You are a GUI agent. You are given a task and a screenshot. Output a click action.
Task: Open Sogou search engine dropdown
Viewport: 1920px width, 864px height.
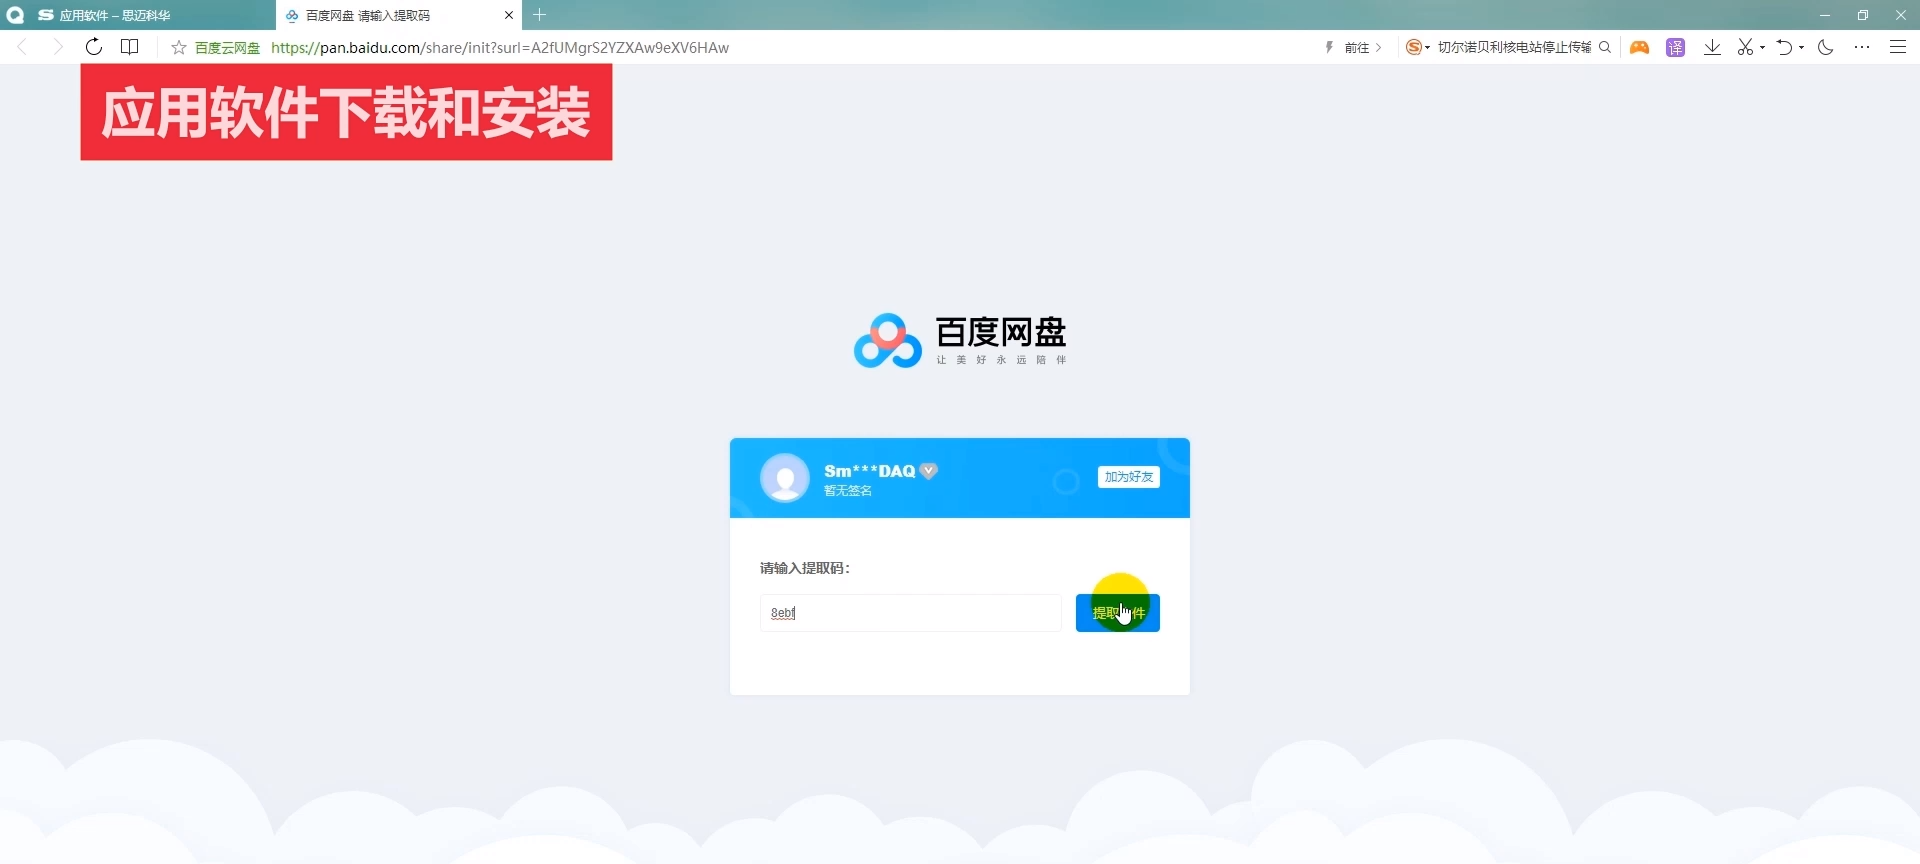tap(1418, 47)
